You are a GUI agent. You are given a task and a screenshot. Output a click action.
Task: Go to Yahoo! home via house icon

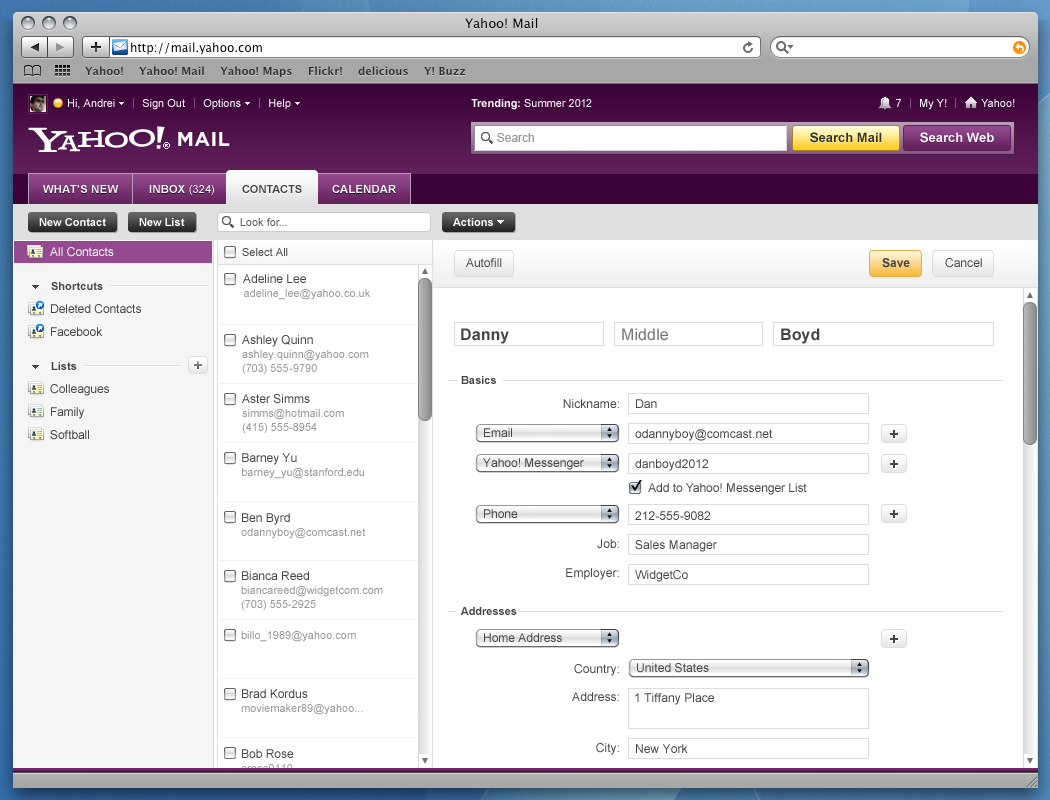point(970,103)
